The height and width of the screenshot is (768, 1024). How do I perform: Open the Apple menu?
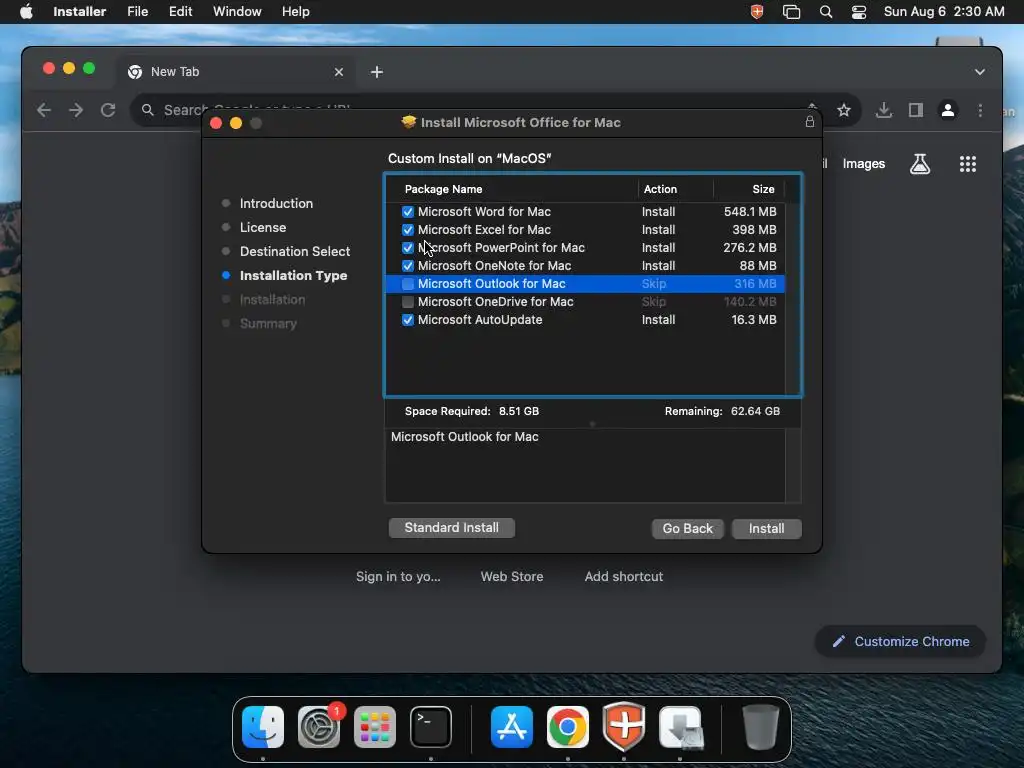[26, 11]
